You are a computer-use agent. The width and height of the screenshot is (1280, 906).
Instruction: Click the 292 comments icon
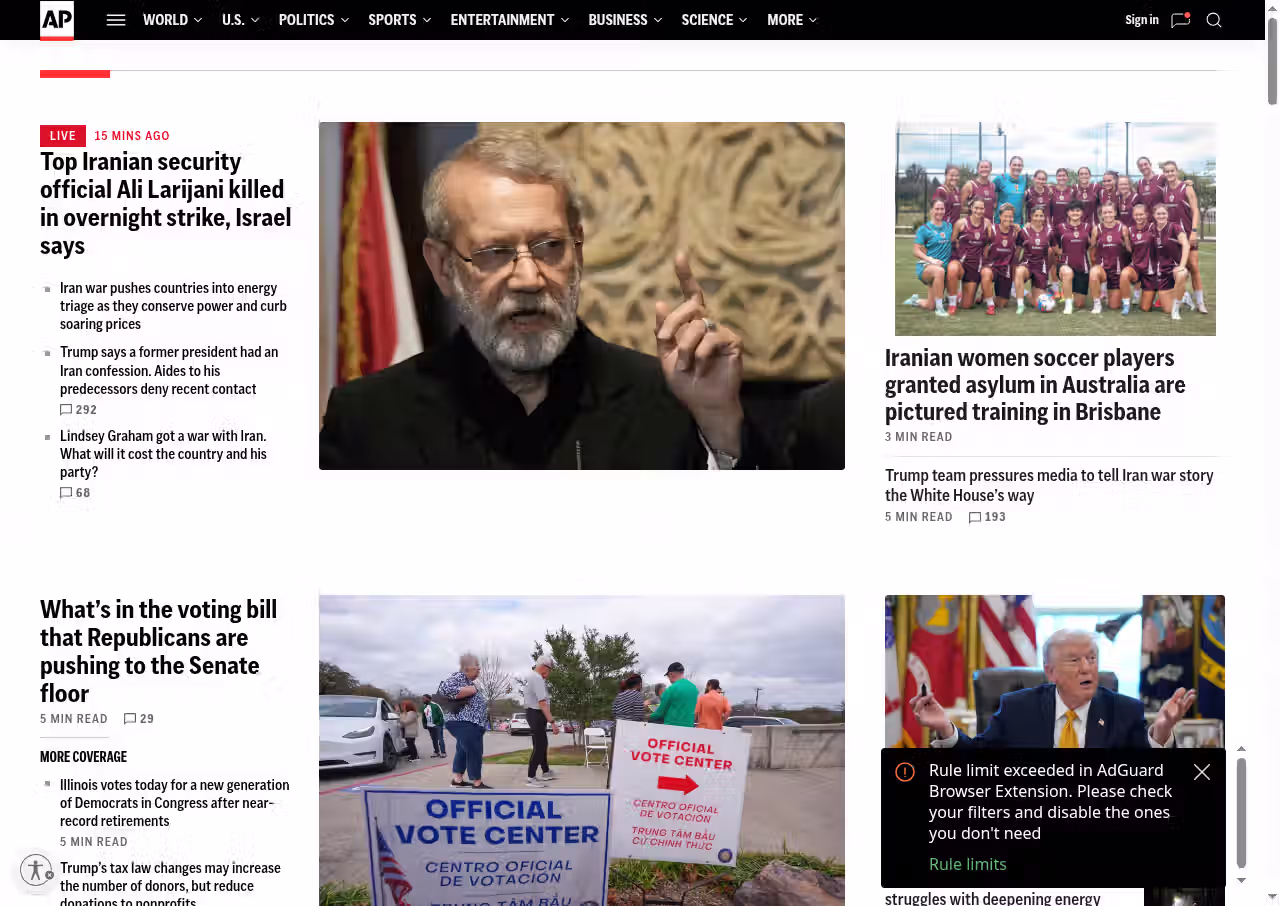tap(66, 410)
